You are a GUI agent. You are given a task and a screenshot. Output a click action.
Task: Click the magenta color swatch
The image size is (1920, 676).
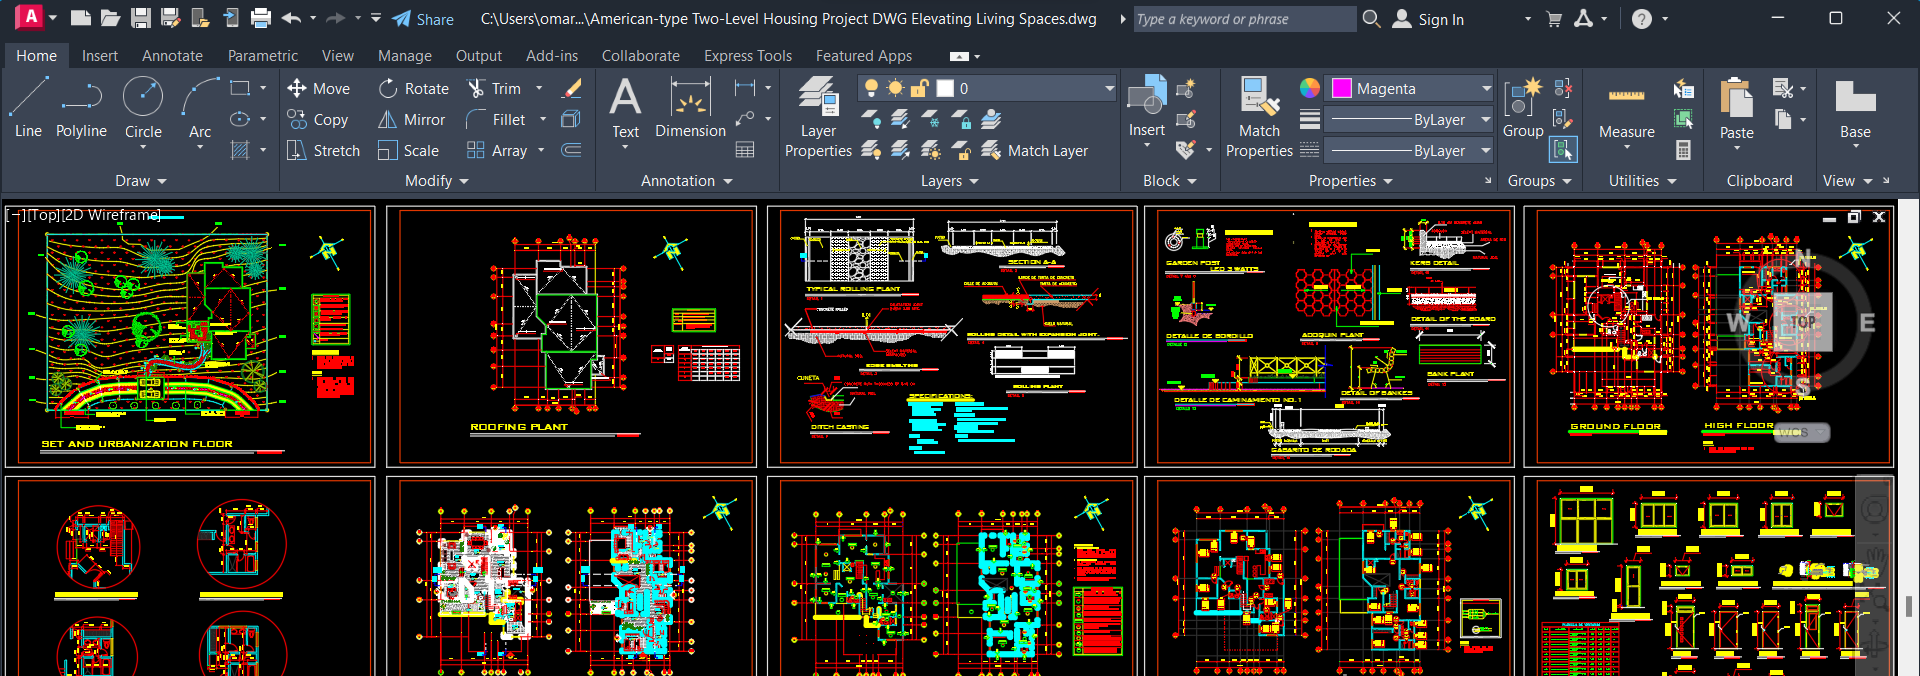click(x=1342, y=89)
